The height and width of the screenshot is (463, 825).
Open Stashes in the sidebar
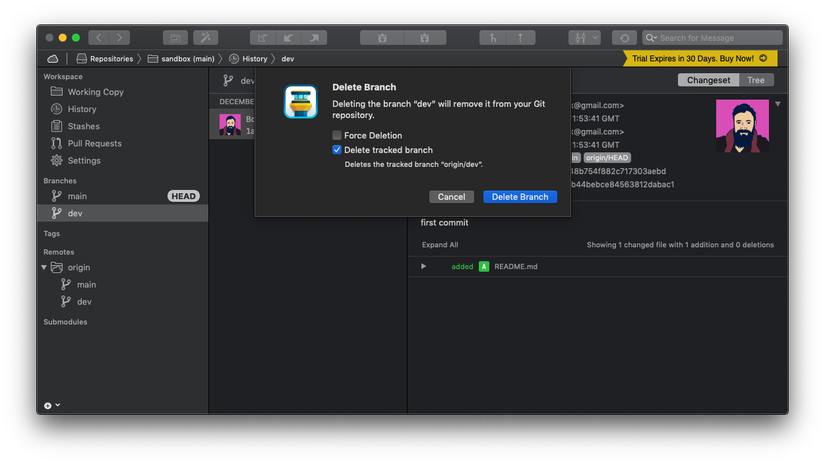pyautogui.click(x=83, y=126)
